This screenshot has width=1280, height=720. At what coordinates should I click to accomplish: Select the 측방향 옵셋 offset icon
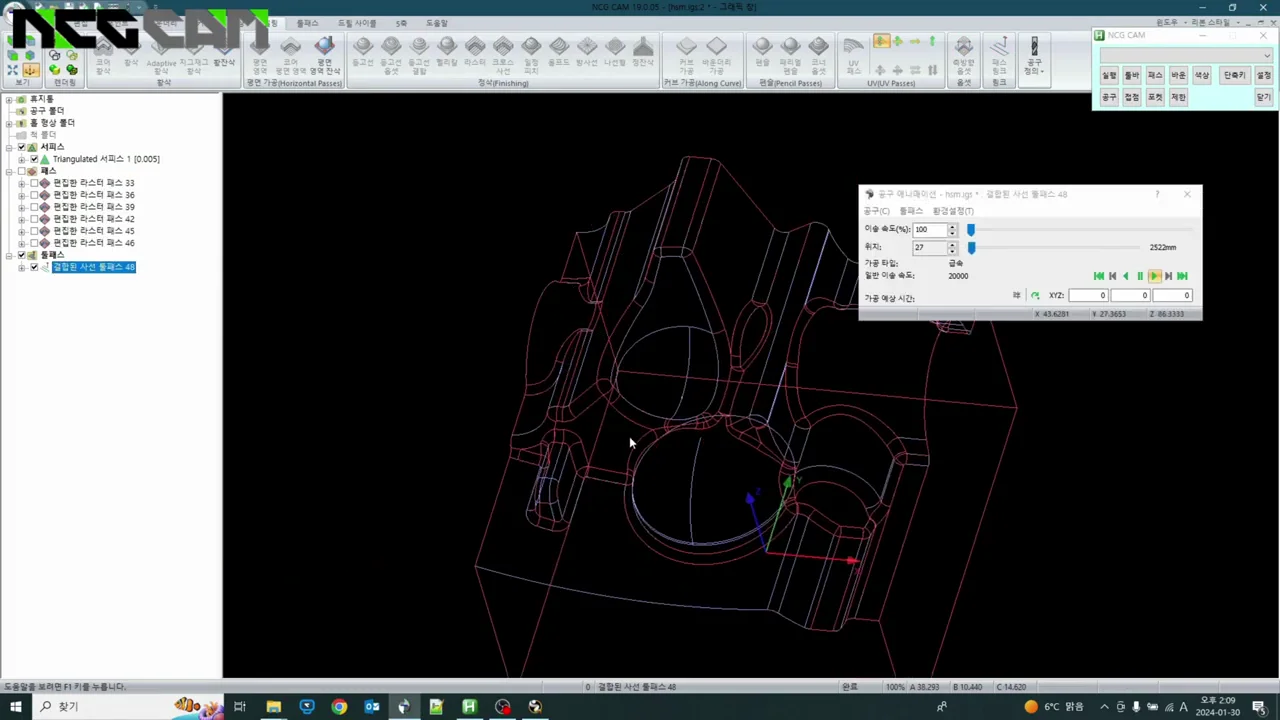(963, 58)
